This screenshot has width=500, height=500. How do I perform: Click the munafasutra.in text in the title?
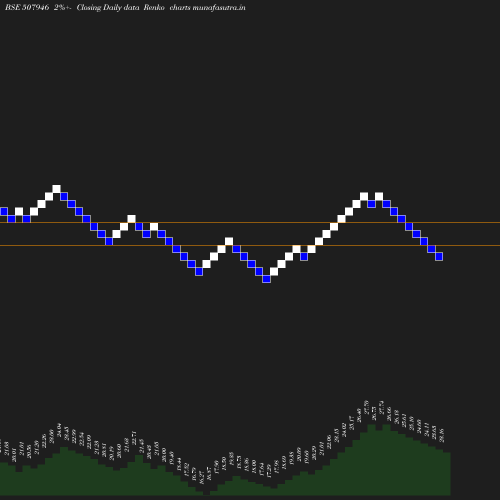[x=219, y=7]
